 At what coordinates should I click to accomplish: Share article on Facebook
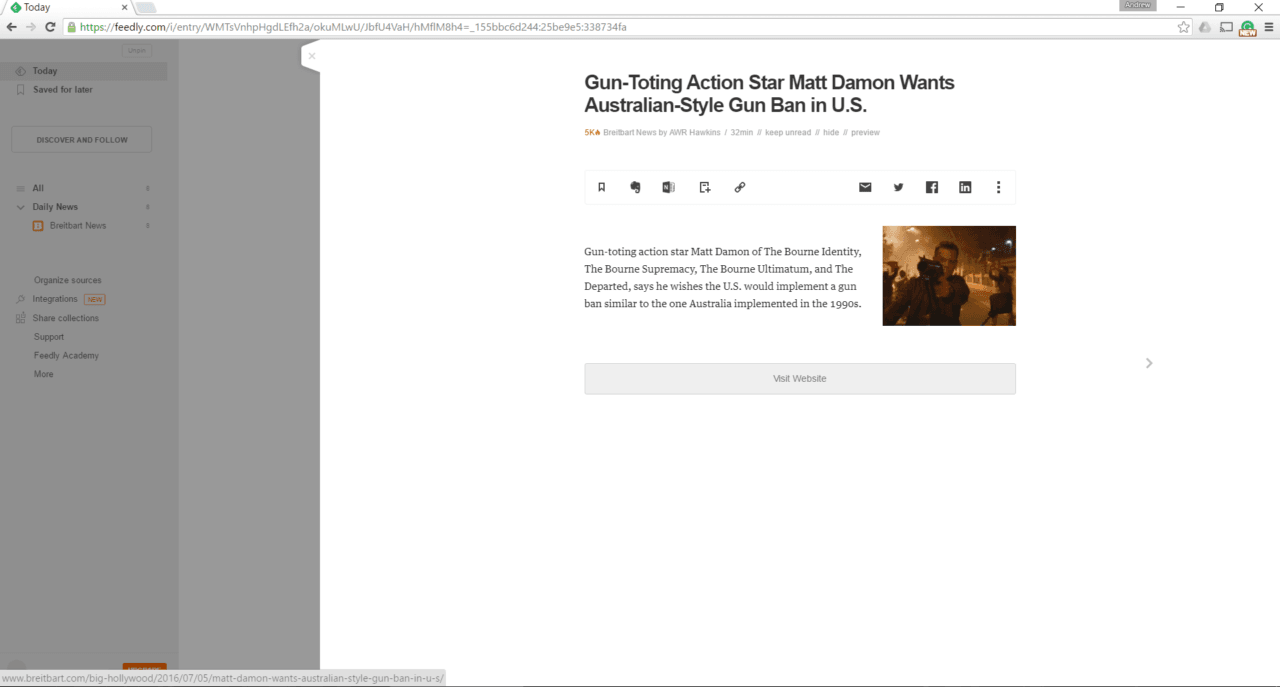pos(932,187)
